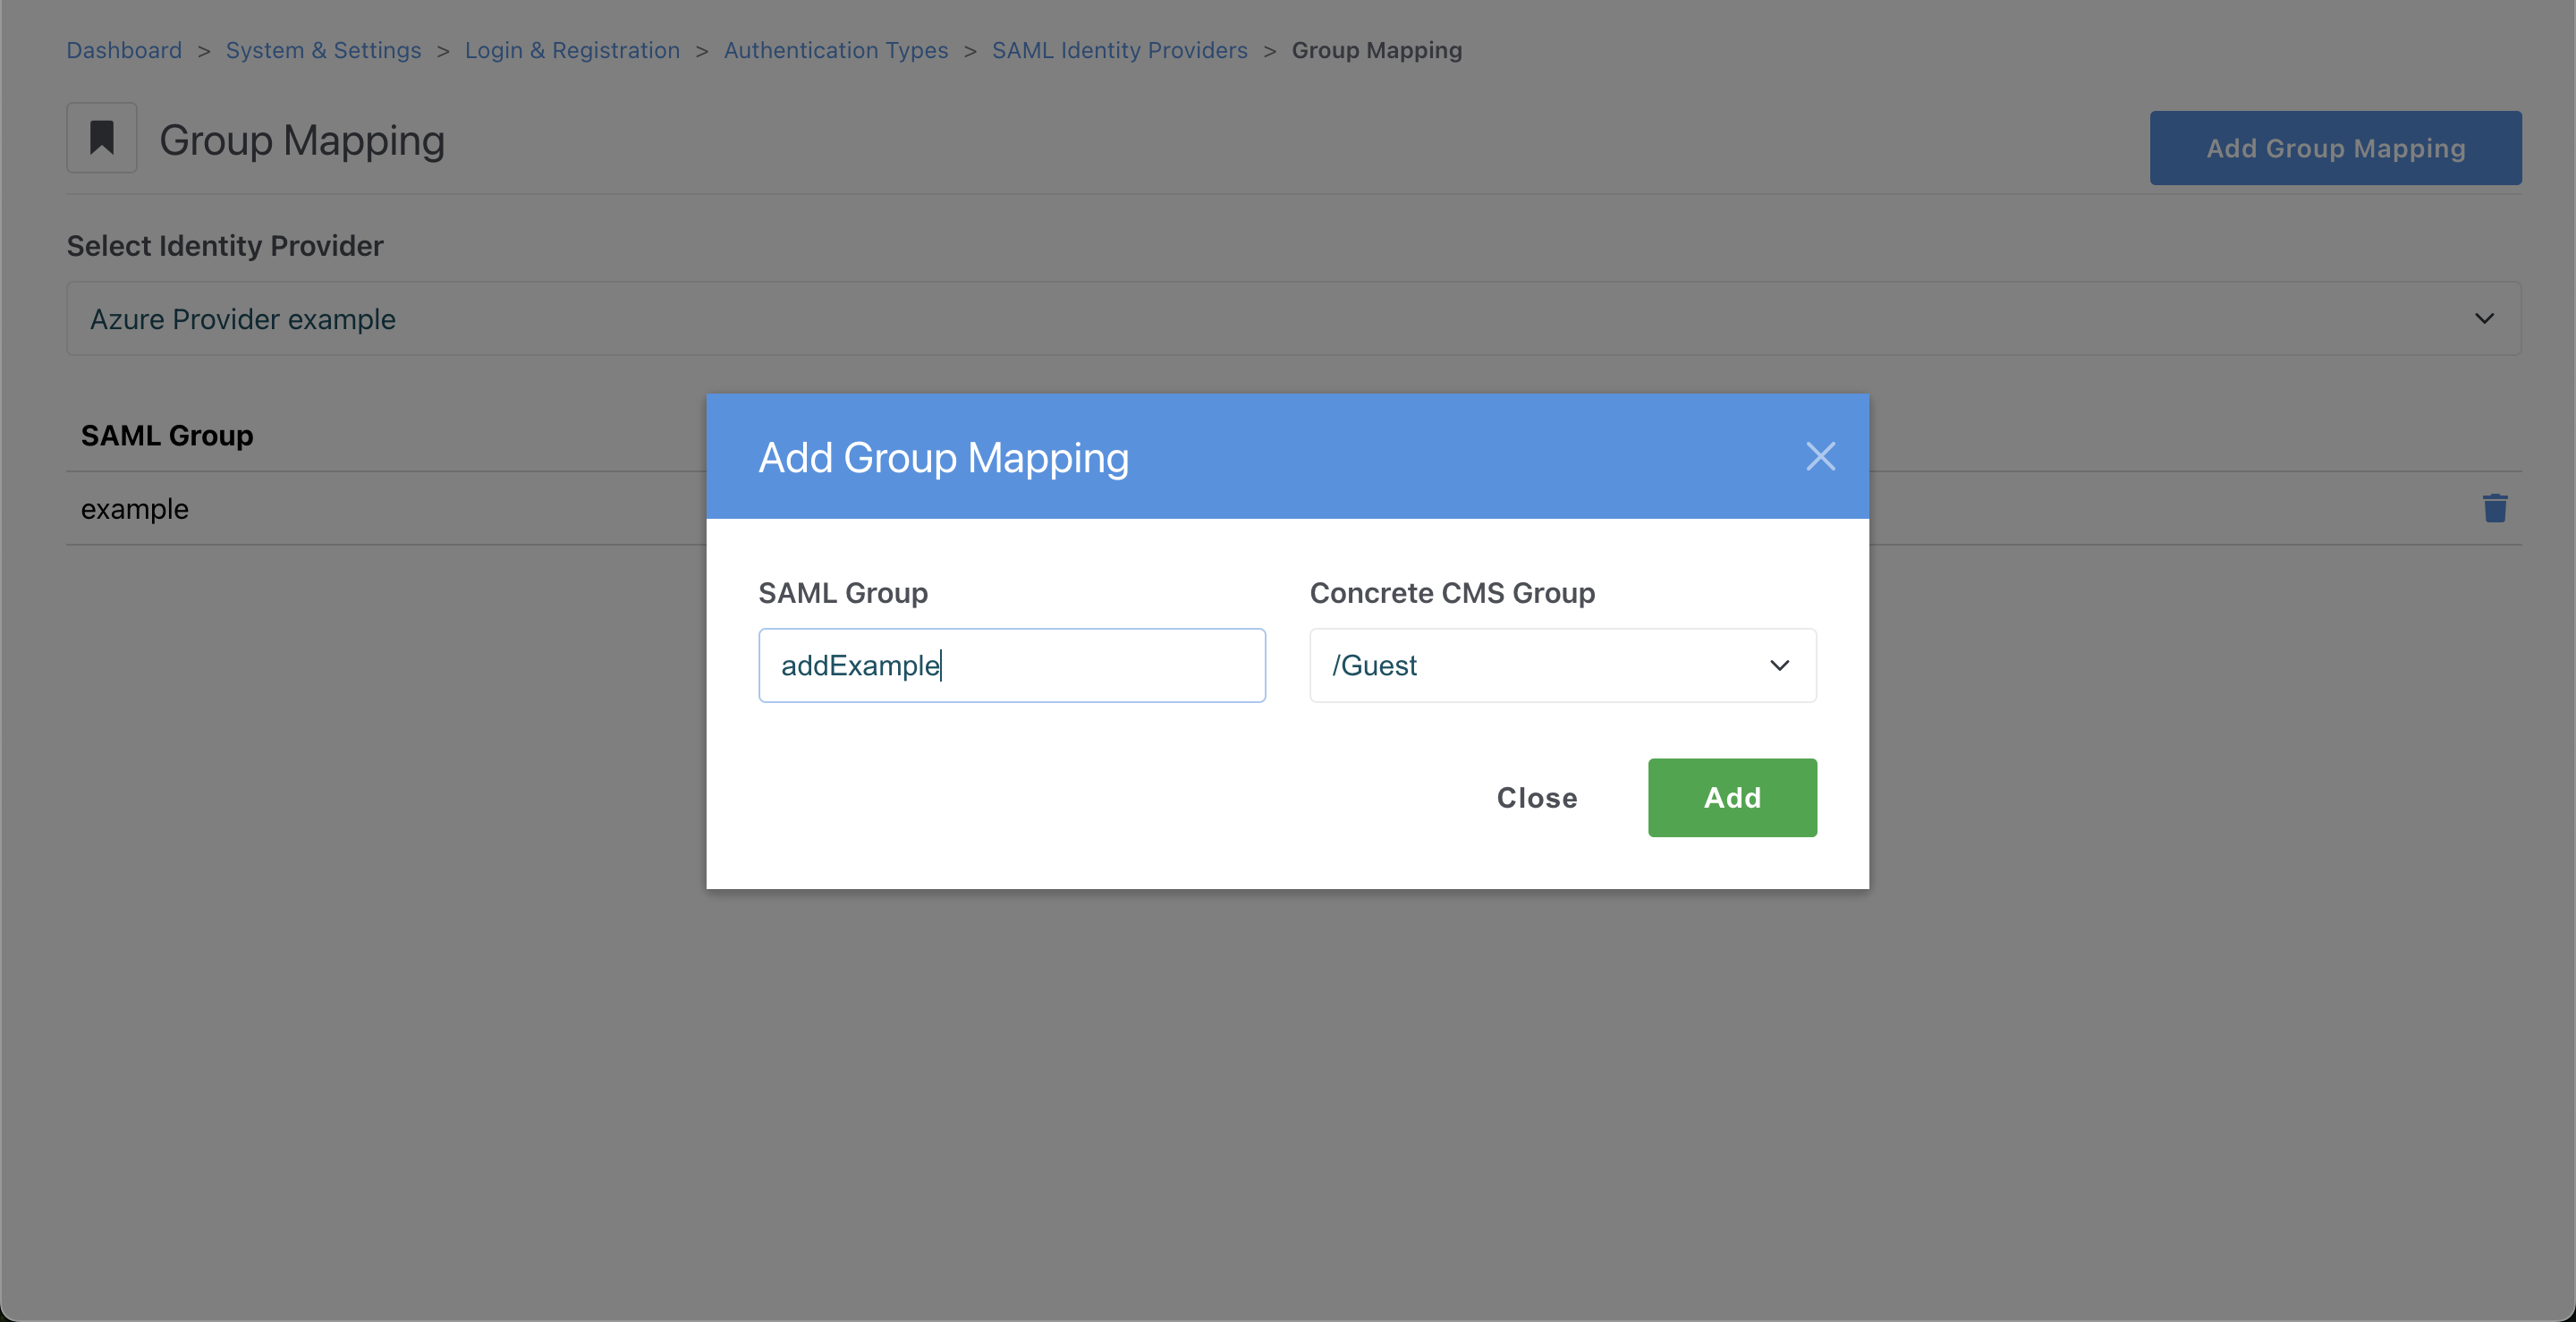Image resolution: width=2576 pixels, height=1322 pixels.
Task: Navigate to Login & Registration breadcrumb
Action: (572, 50)
